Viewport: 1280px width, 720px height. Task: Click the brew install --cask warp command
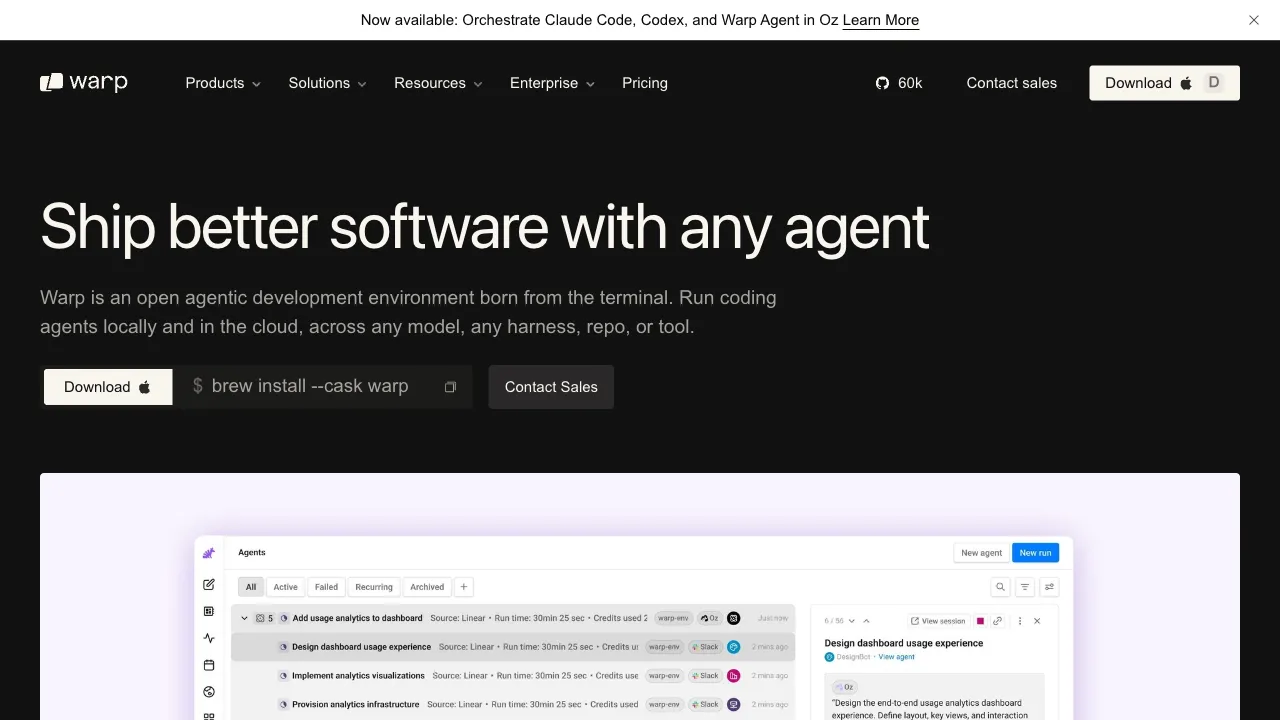[310, 386]
